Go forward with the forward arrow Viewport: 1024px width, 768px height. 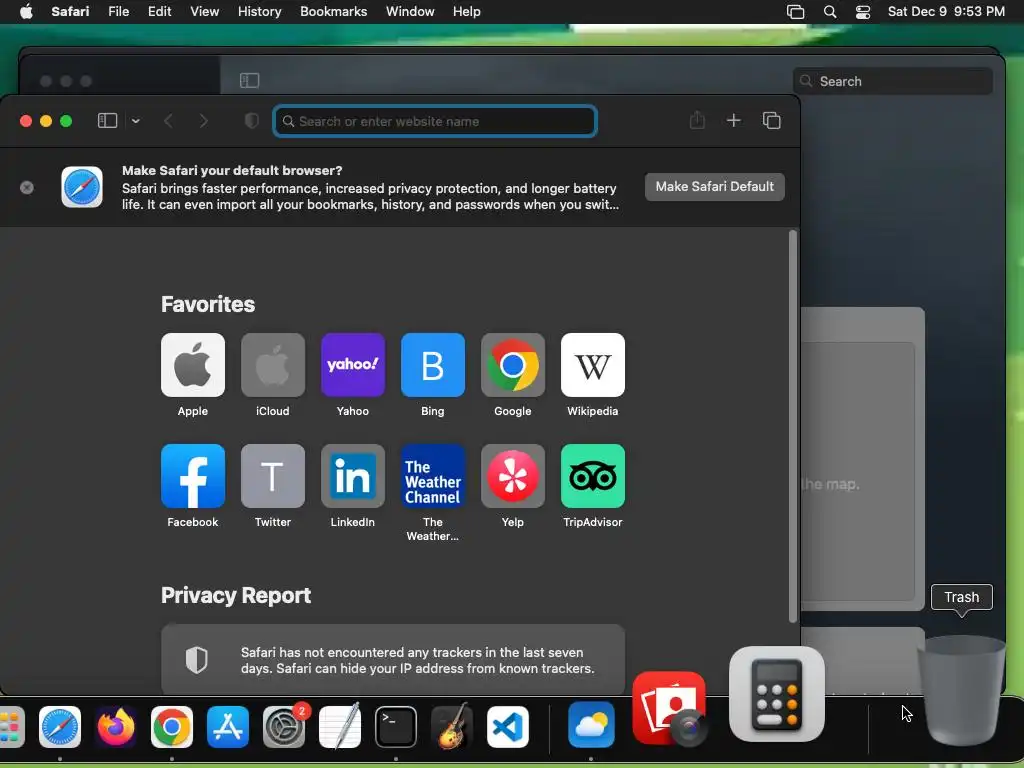(x=204, y=121)
